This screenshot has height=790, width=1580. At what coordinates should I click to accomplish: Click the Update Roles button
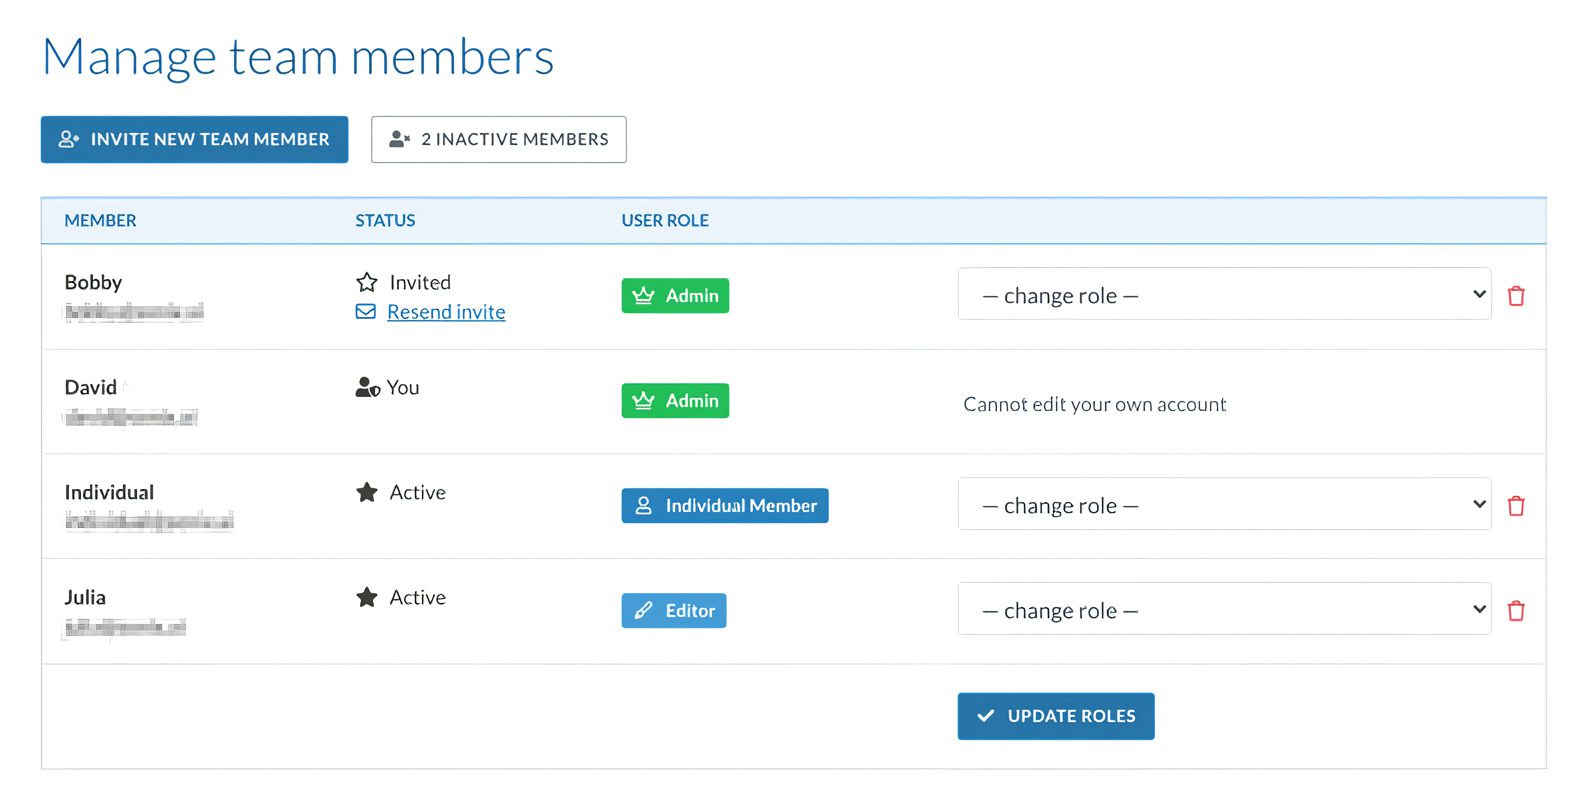point(1056,716)
